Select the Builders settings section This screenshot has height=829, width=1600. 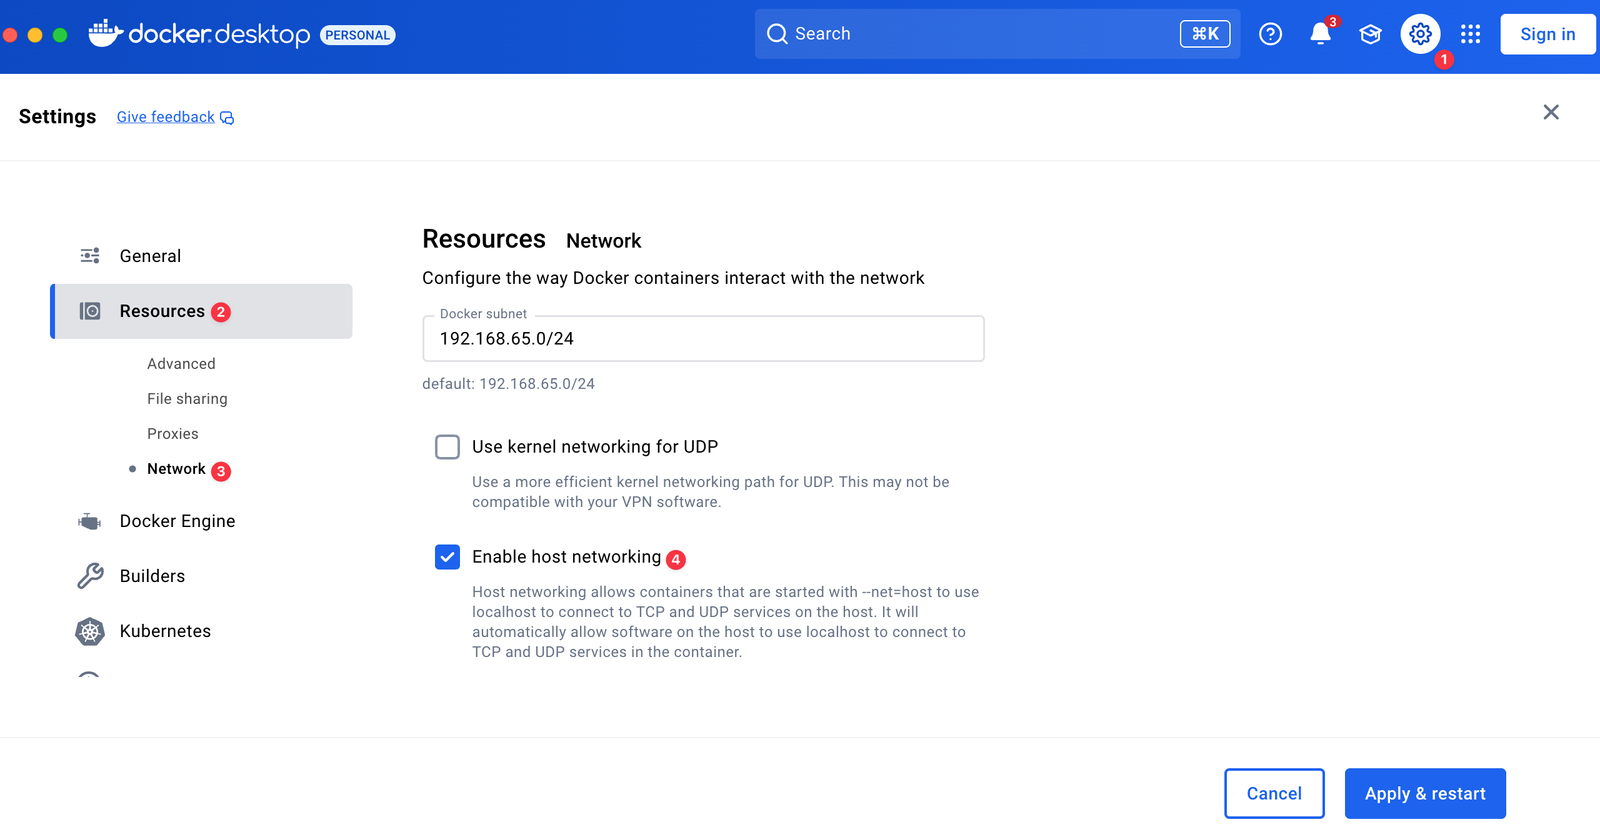coord(152,576)
